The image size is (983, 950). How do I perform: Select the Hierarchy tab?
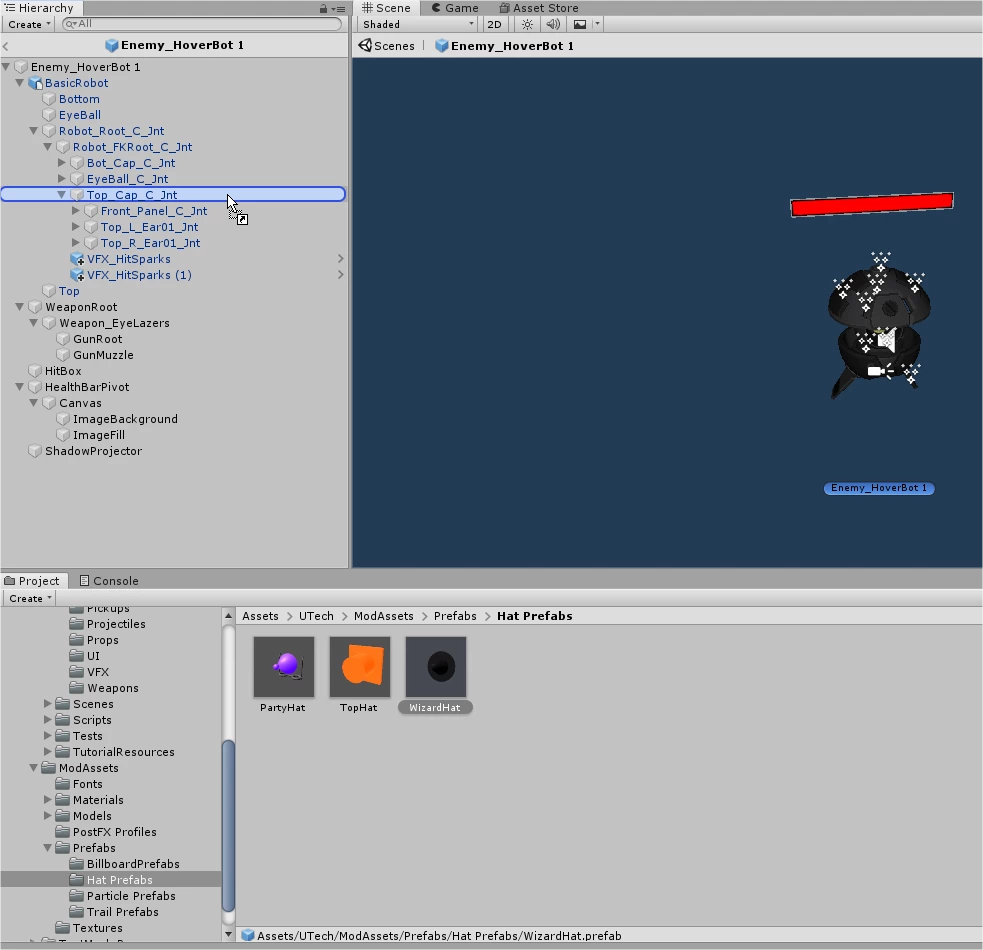(39, 8)
